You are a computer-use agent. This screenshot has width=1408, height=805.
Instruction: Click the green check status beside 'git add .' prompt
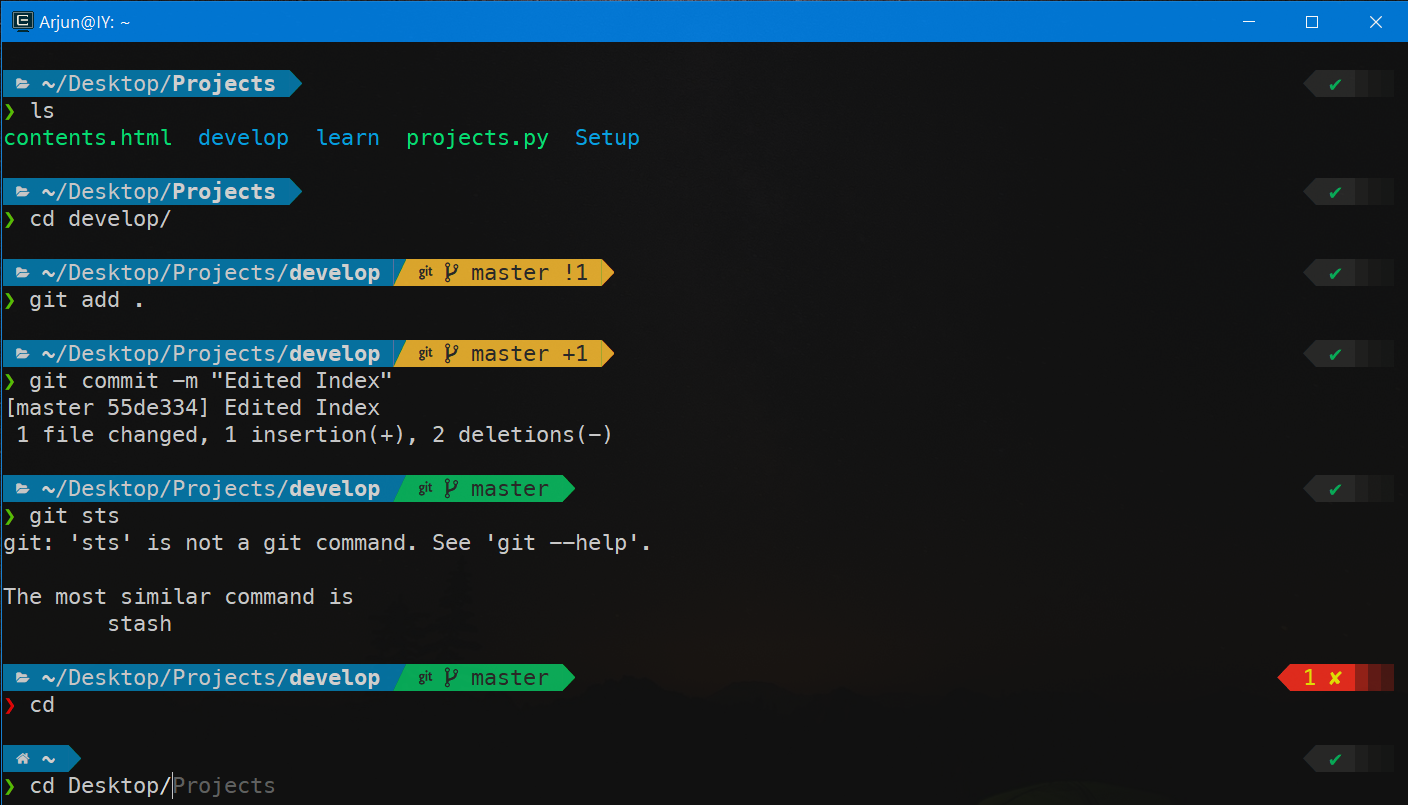(1335, 273)
